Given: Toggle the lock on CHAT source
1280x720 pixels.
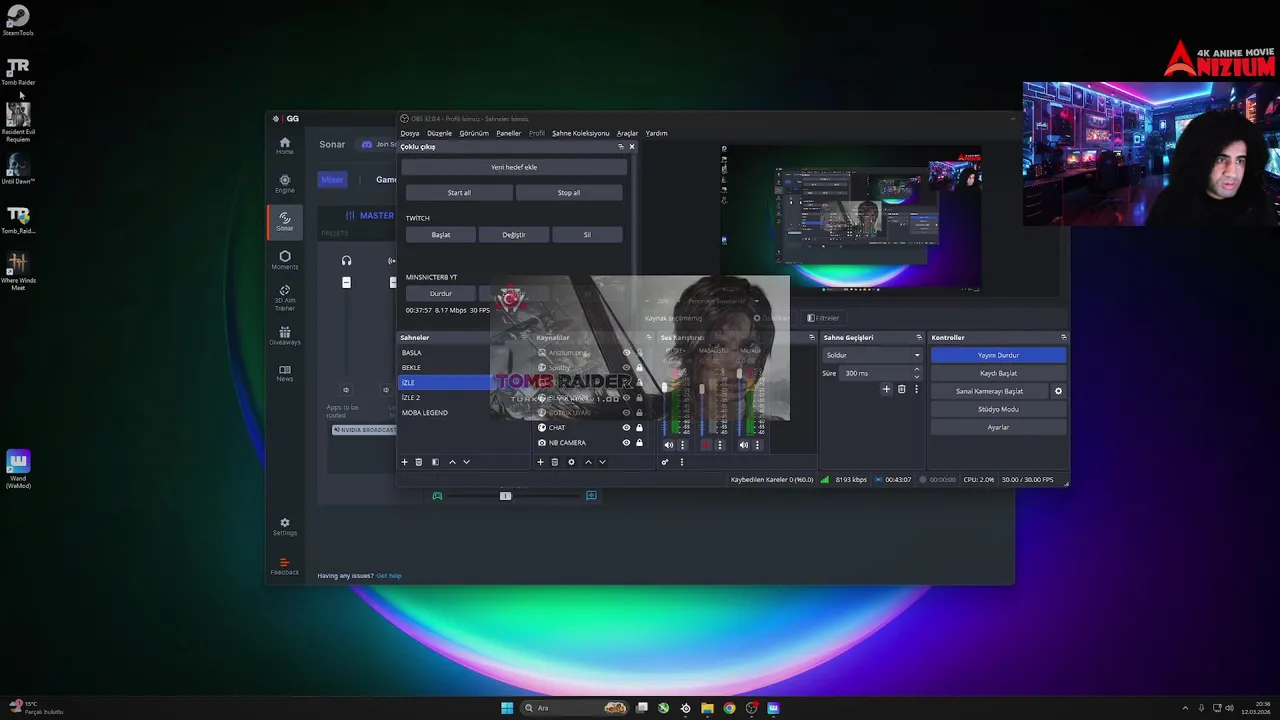Looking at the screenshot, I should click(x=640, y=428).
